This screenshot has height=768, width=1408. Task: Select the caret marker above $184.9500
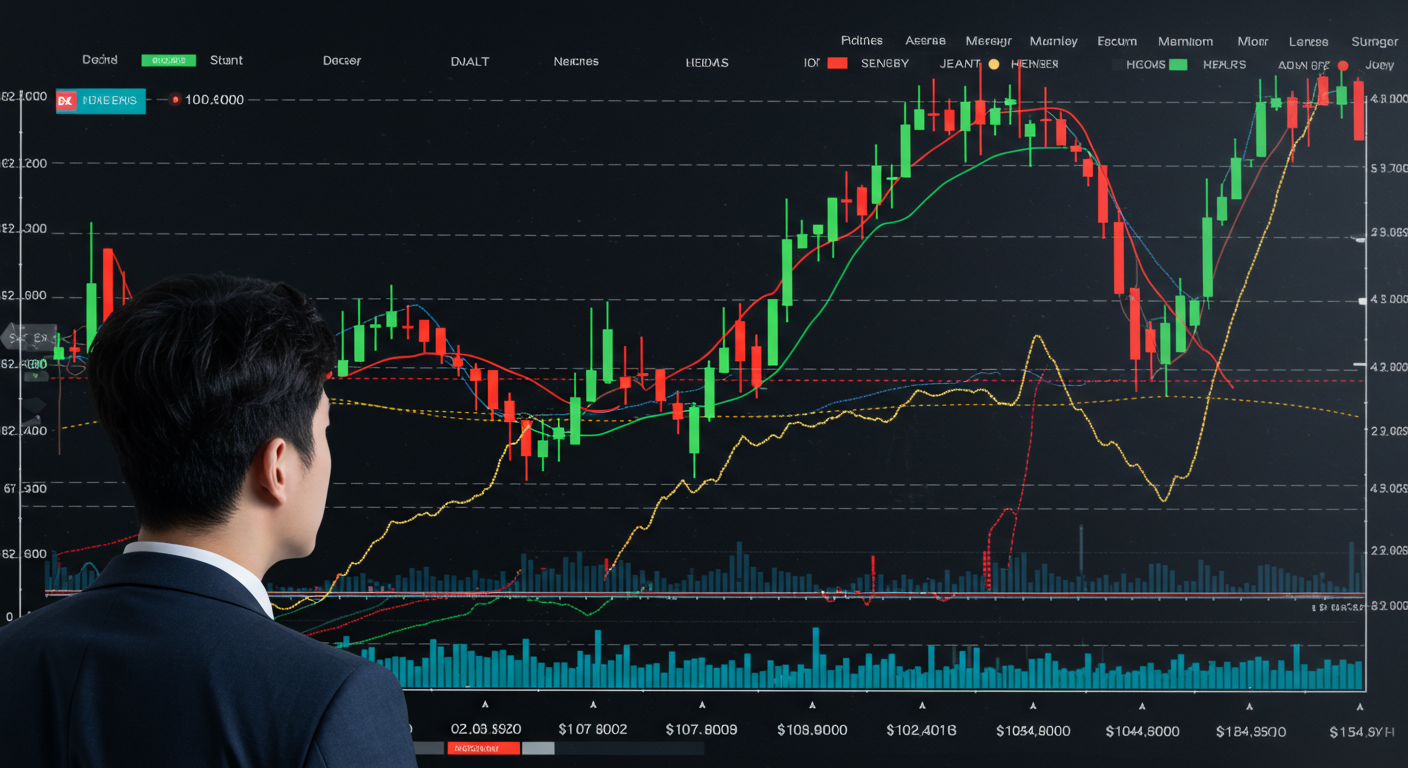1250,704
